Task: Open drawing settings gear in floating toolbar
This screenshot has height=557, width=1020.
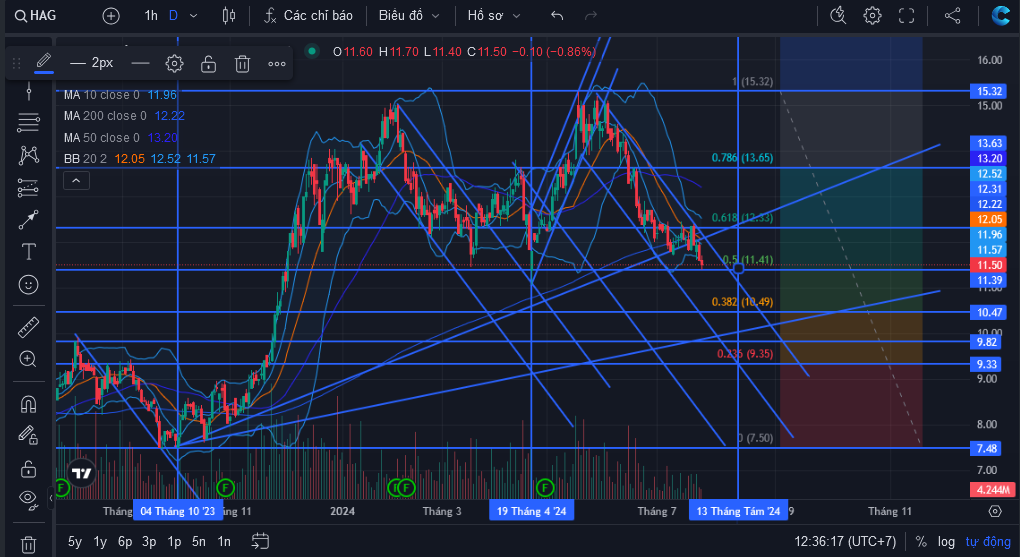Action: click(174, 63)
